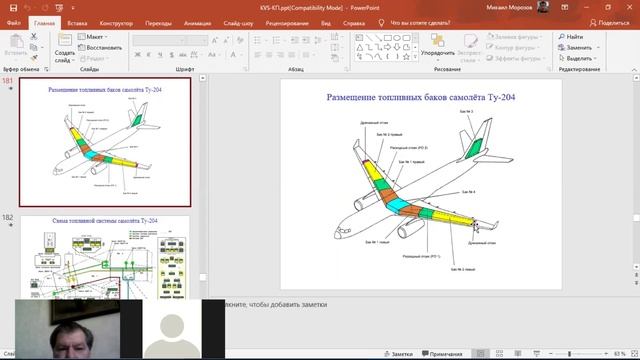The image size is (640, 360).
Task: Toggle strikethrough (abc) formatting
Action: 183,54
